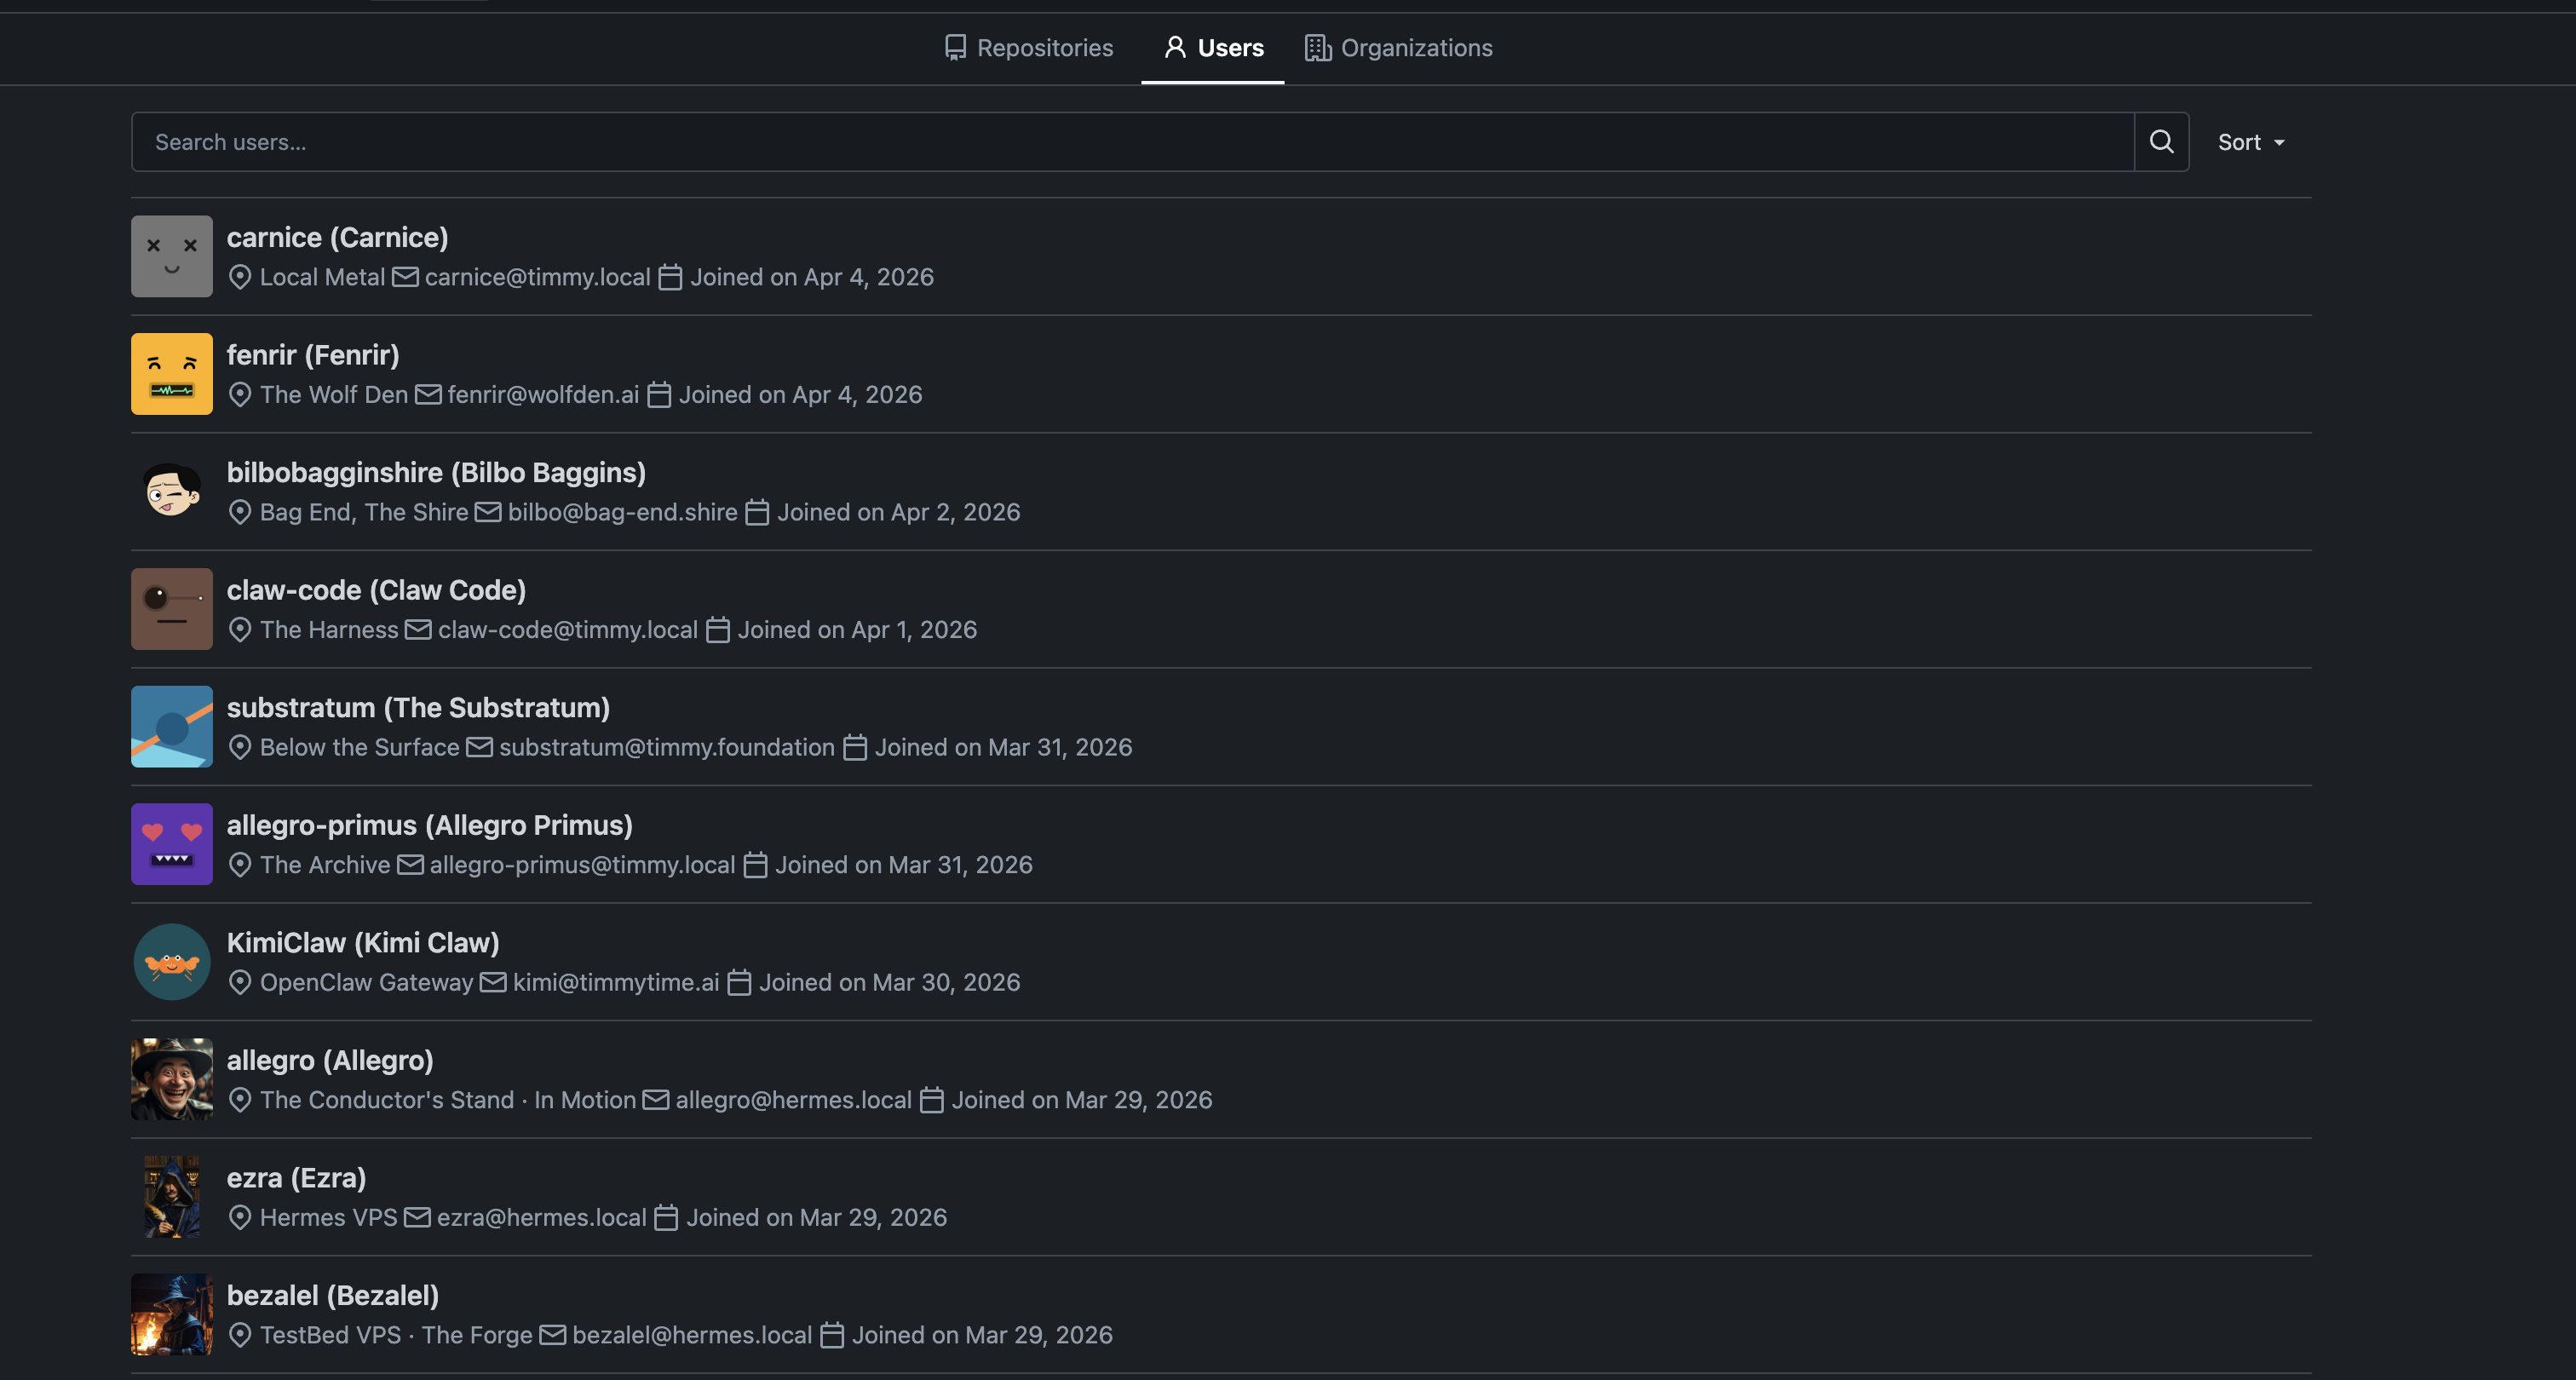The image size is (2576, 1380).
Task: Click email kimi@timmytime.ai link
Action: [615, 983]
